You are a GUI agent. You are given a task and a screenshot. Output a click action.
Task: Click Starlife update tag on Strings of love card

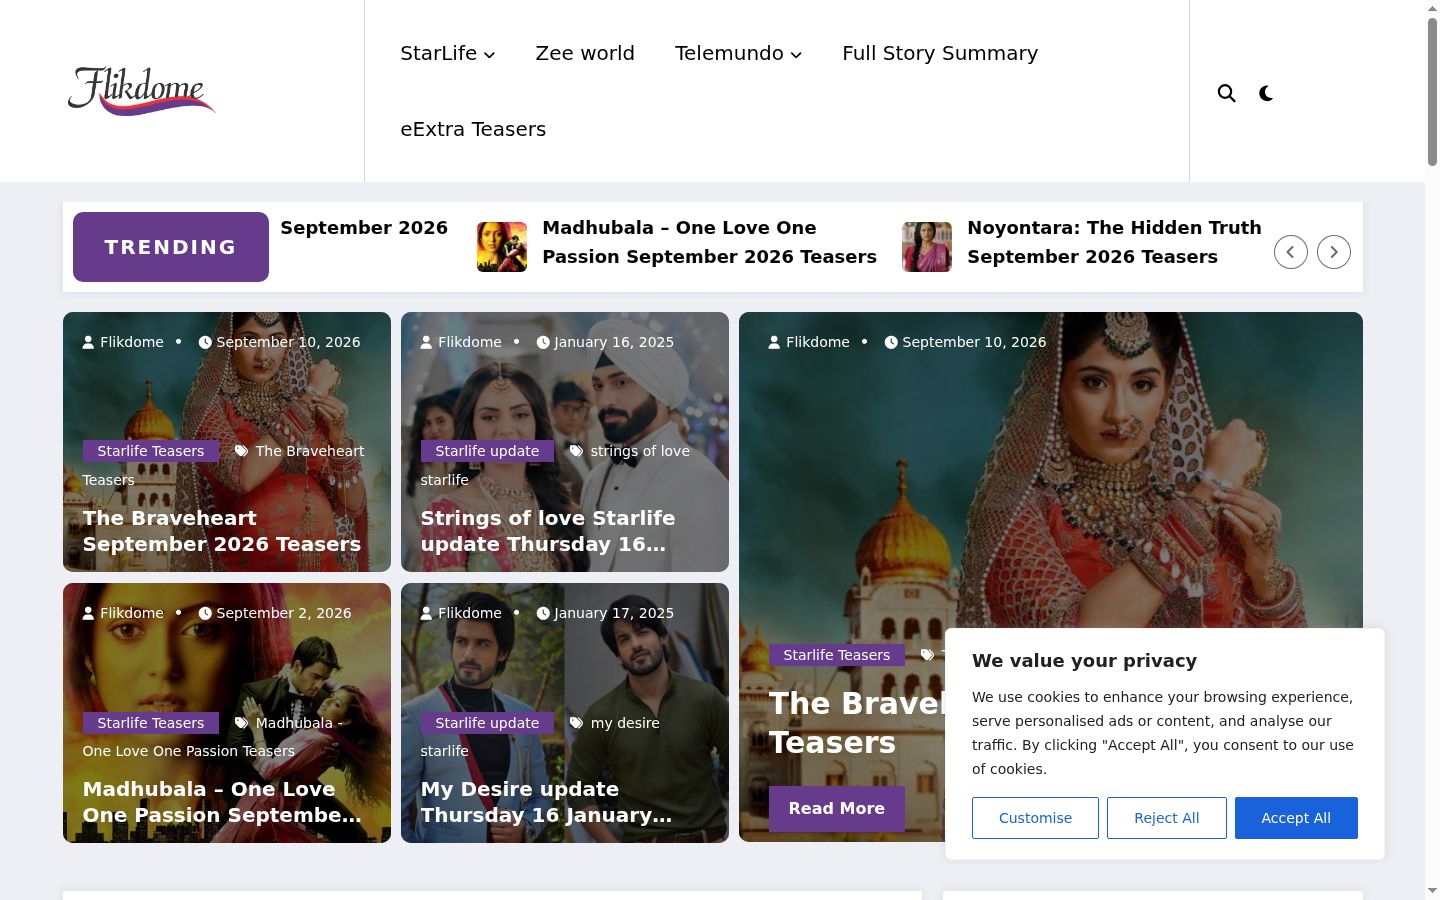tap(487, 451)
